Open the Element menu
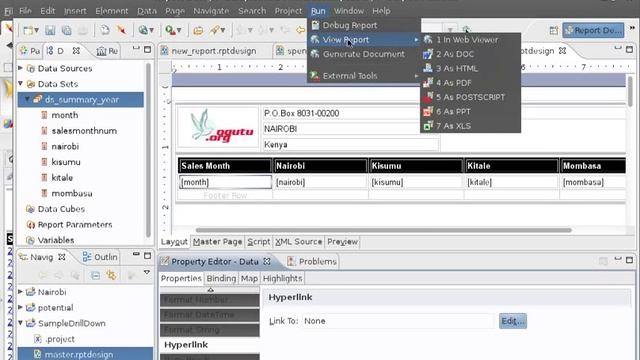640x360 pixels. pyautogui.click(x=111, y=11)
